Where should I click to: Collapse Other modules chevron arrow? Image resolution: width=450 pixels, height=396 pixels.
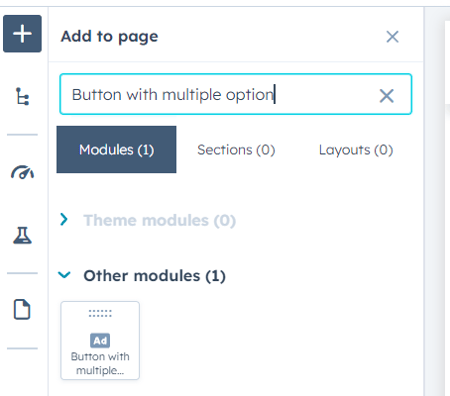click(x=64, y=275)
